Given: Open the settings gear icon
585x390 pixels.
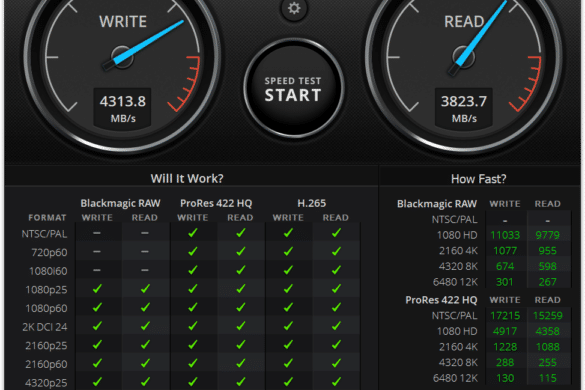Looking at the screenshot, I should coord(294,8).
